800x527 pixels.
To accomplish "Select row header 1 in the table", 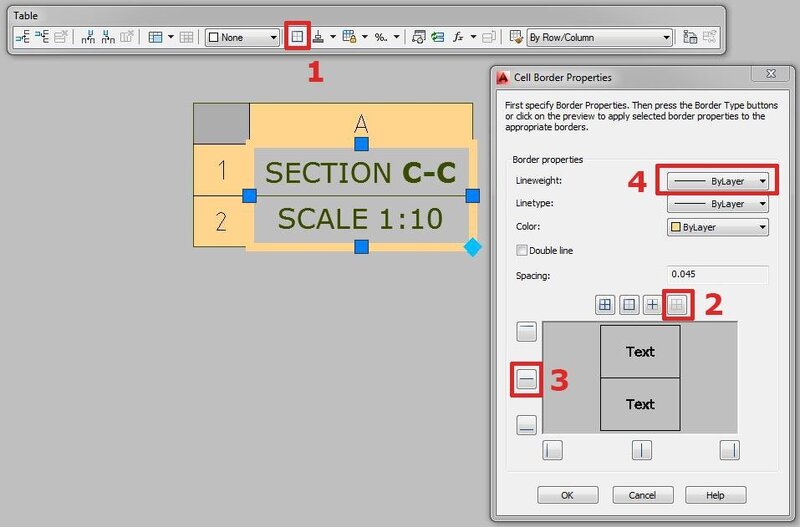I will (221, 170).
